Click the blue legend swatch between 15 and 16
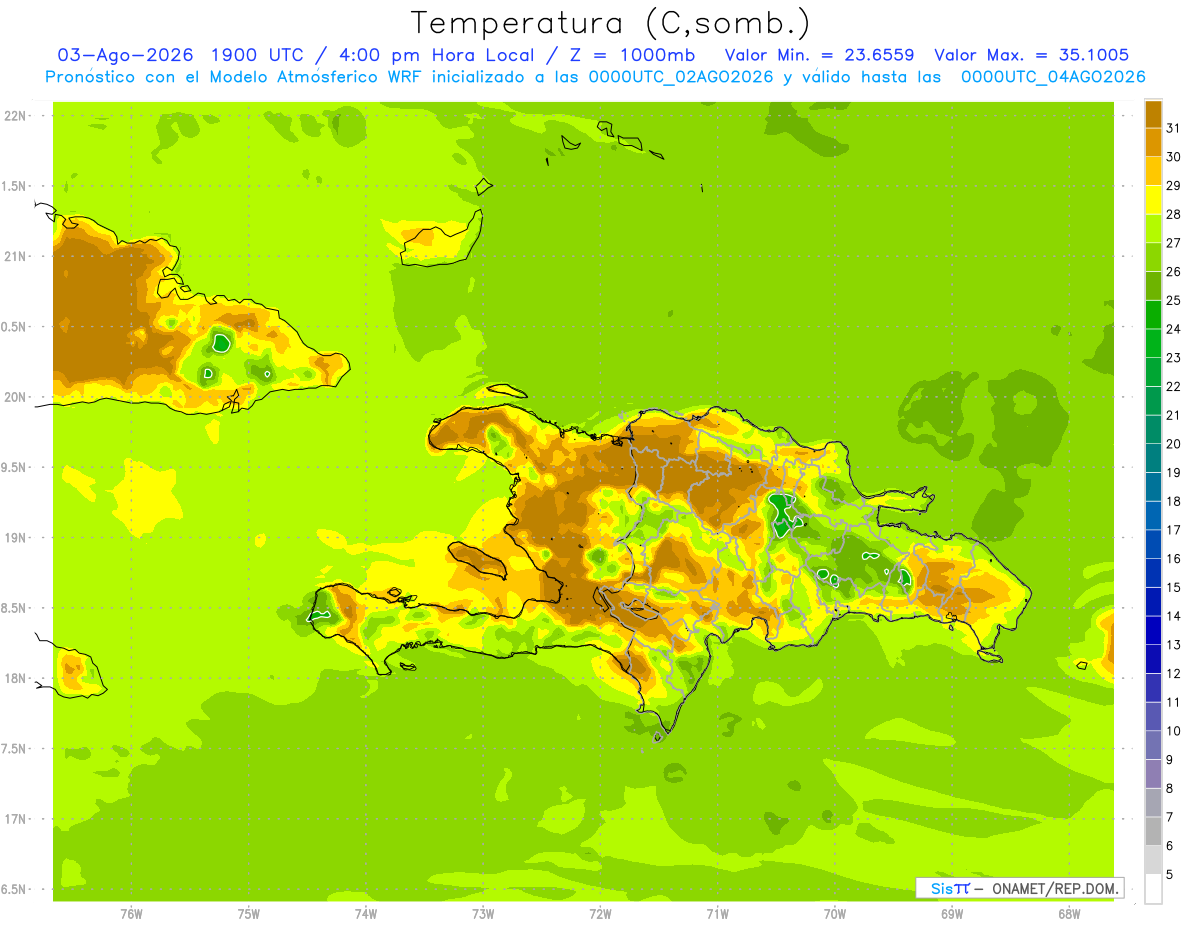The height and width of the screenshot is (927, 1200). click(1153, 573)
